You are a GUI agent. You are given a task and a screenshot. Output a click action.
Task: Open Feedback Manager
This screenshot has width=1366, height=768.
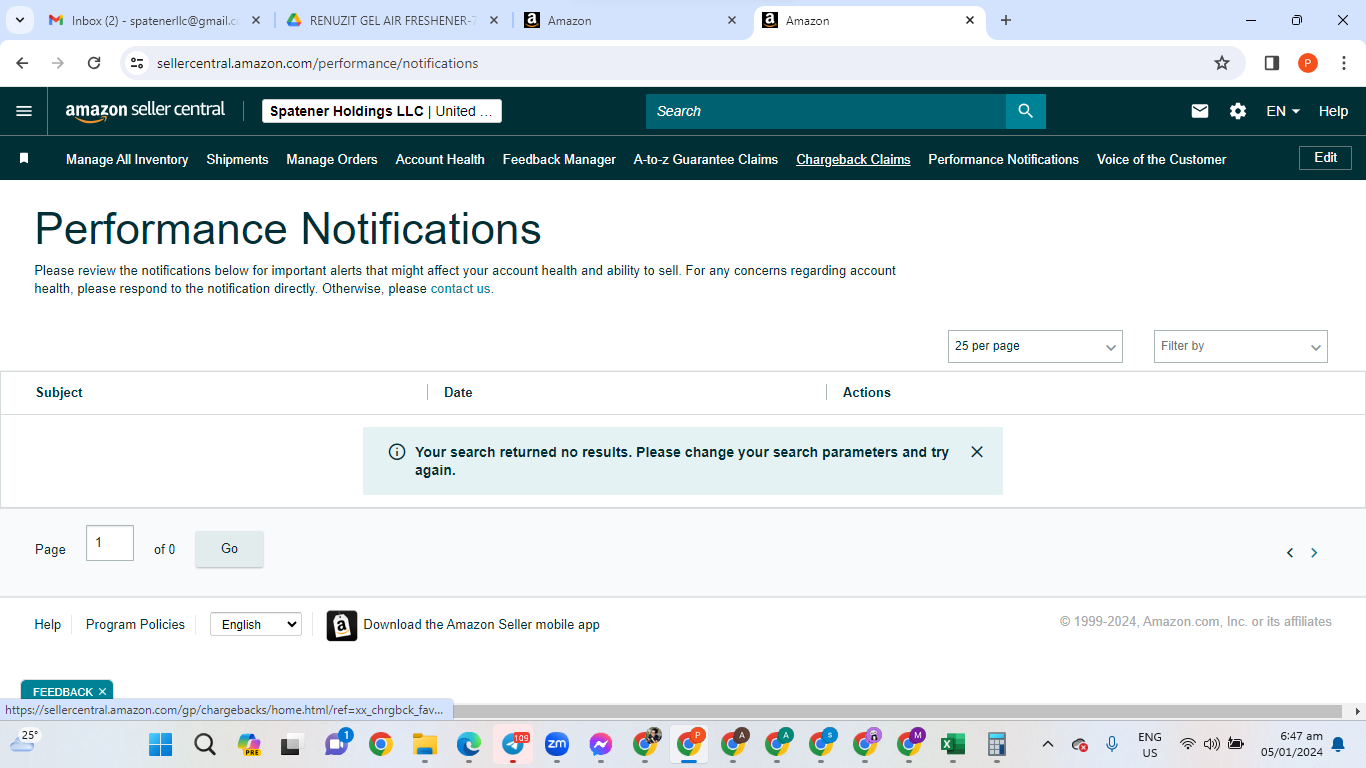coord(559,159)
